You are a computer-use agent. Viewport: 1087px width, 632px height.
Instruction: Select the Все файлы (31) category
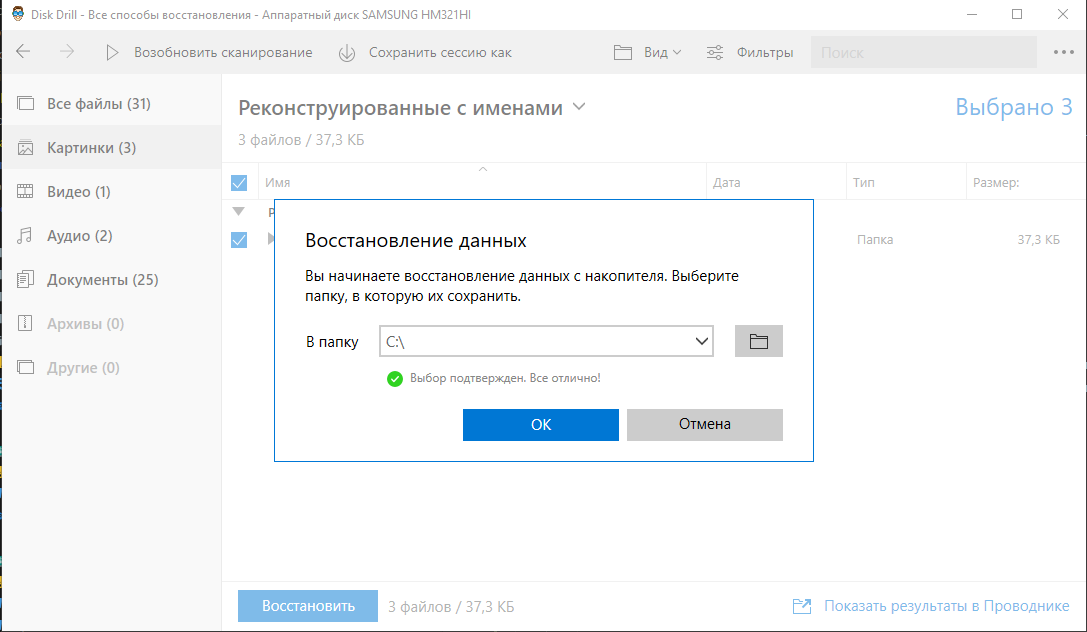(x=98, y=104)
